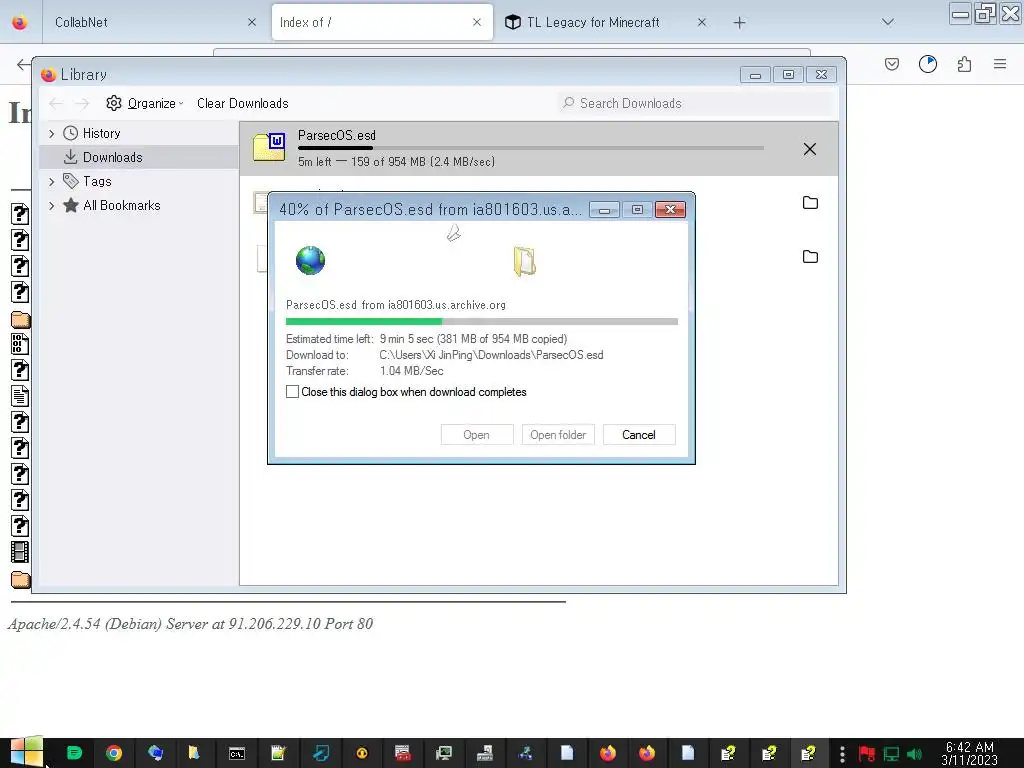Click binary file icon in index page
The image size is (1024, 768).
coord(20,344)
